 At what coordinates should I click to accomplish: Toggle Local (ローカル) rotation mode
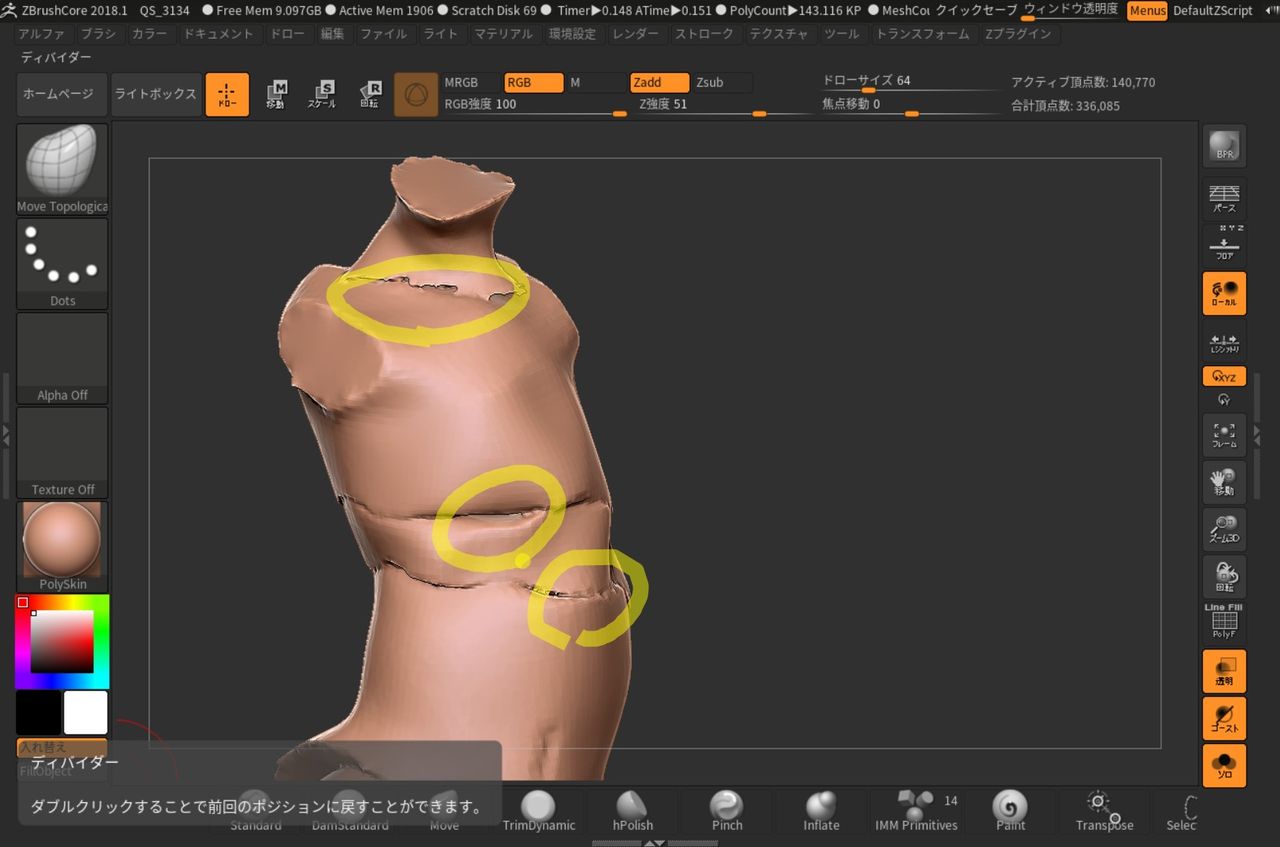tap(1224, 293)
